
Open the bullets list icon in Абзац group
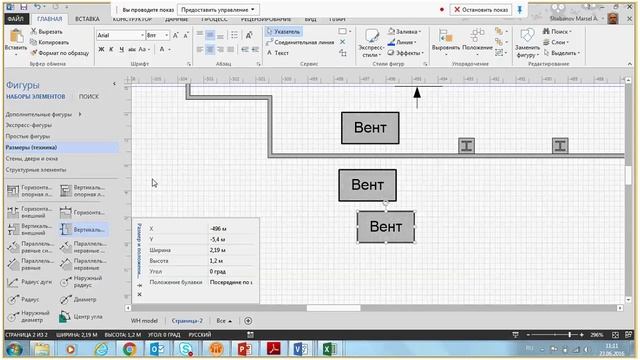234,35
